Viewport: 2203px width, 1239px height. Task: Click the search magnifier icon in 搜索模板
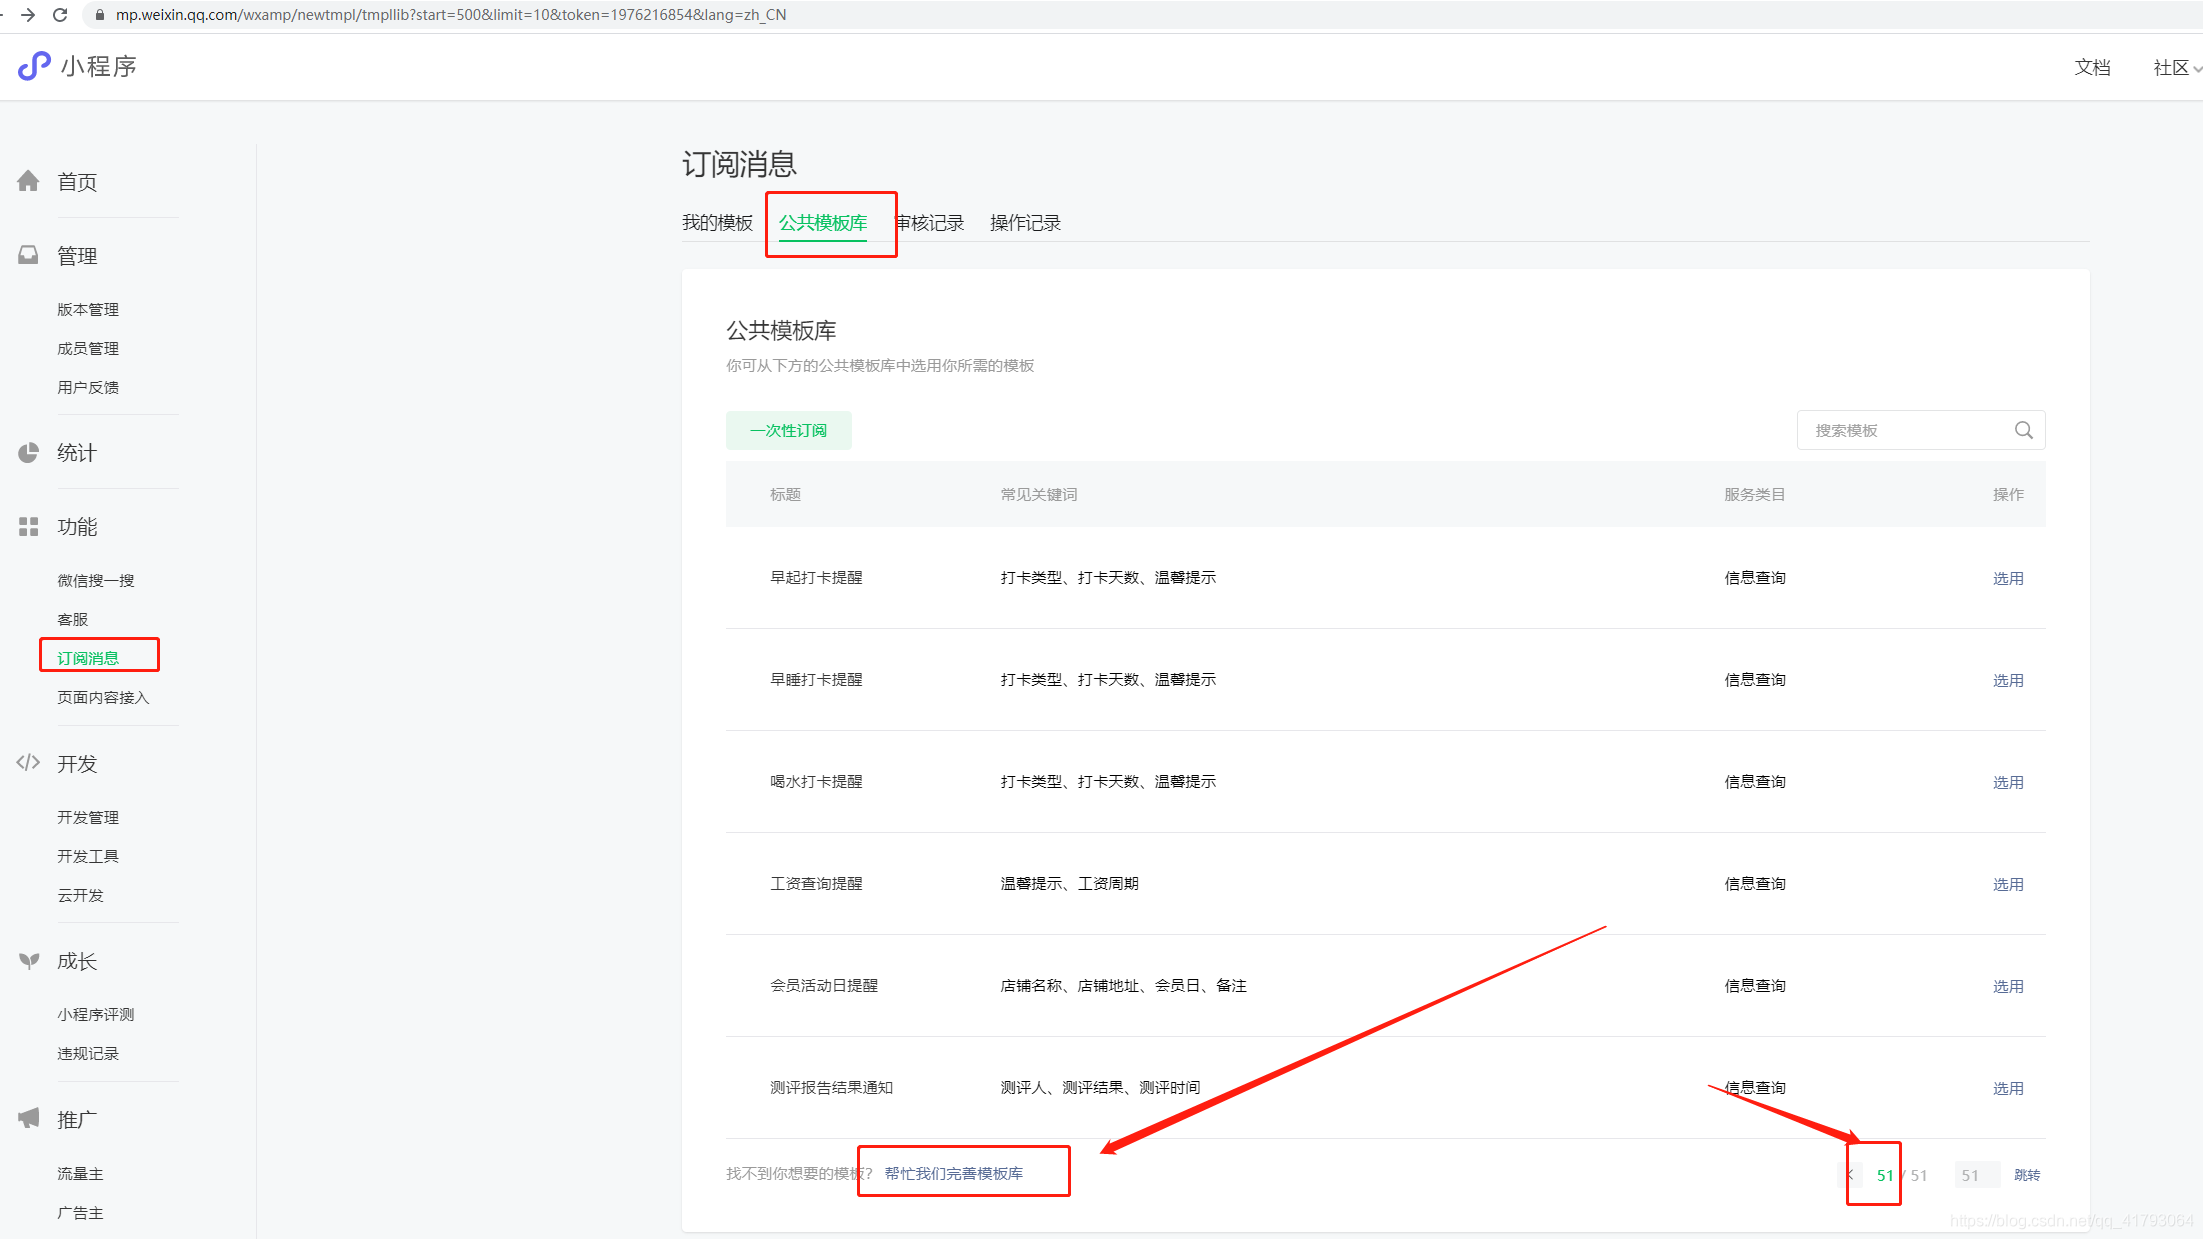coord(2023,430)
